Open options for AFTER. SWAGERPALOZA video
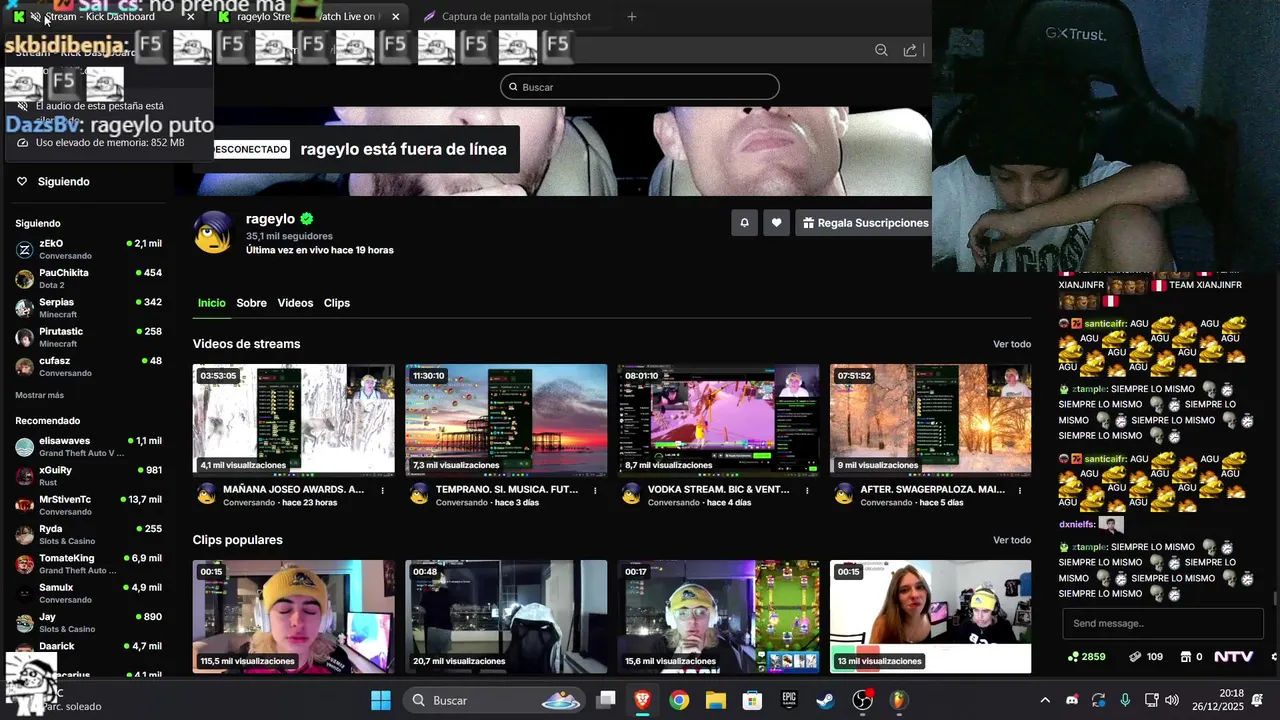 point(1020,490)
